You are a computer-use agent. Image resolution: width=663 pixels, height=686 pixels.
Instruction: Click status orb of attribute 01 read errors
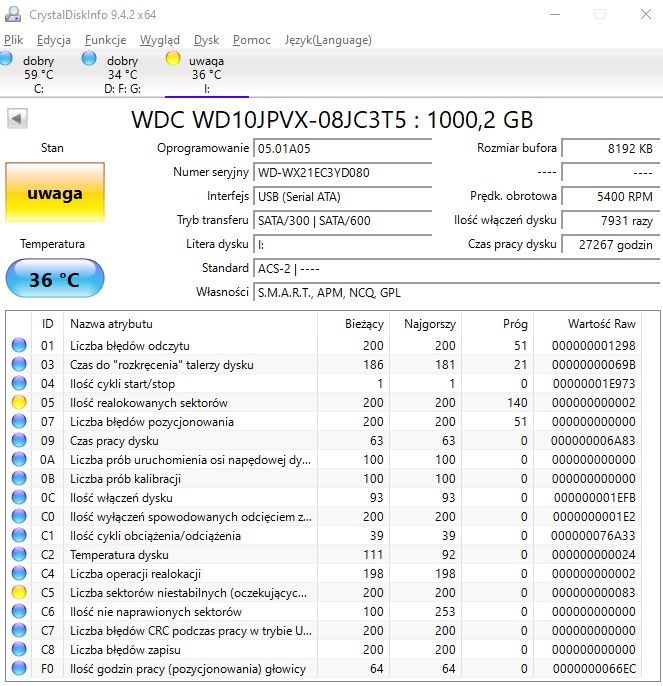pyautogui.click(x=19, y=345)
